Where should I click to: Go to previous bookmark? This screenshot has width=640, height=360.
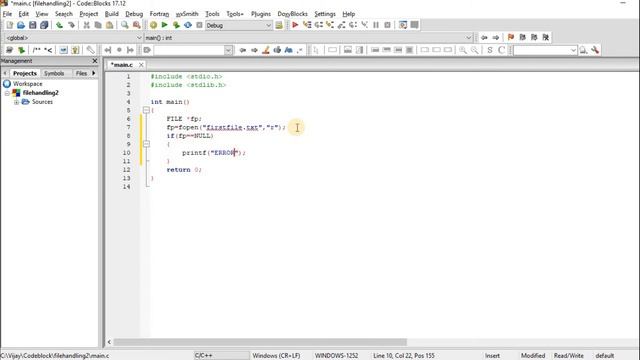coord(522,38)
